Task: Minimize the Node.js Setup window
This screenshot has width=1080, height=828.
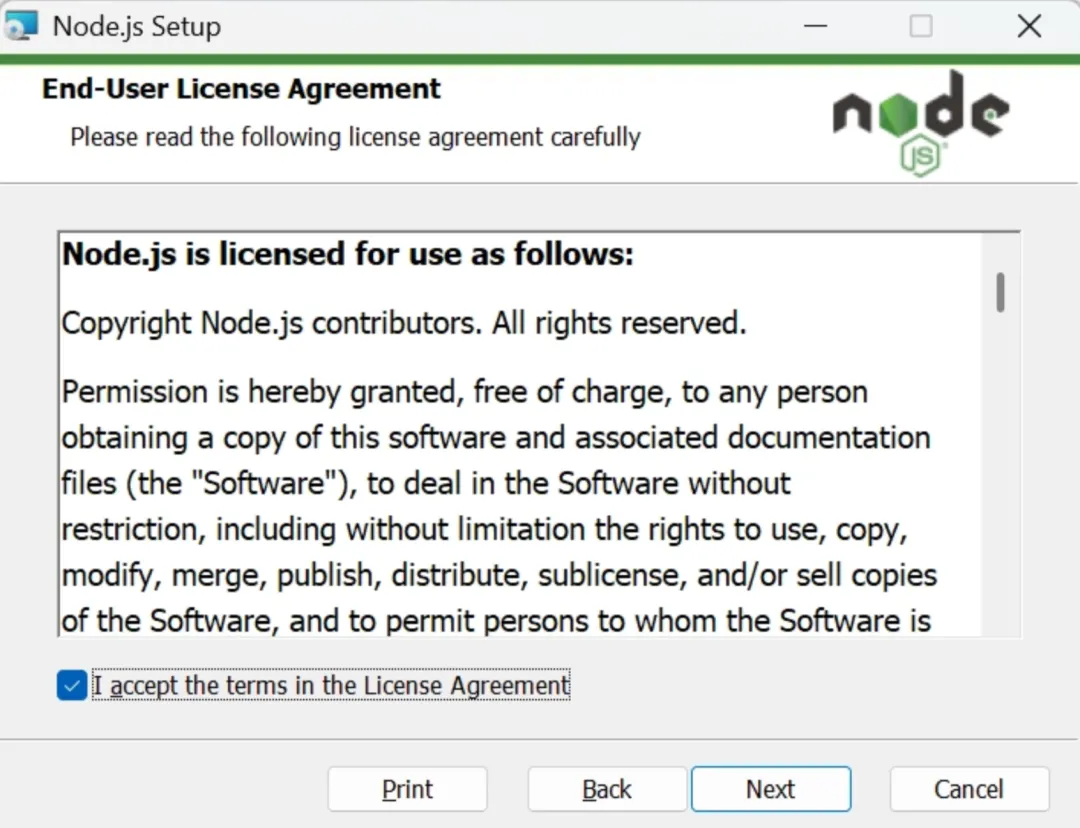Action: [815, 26]
